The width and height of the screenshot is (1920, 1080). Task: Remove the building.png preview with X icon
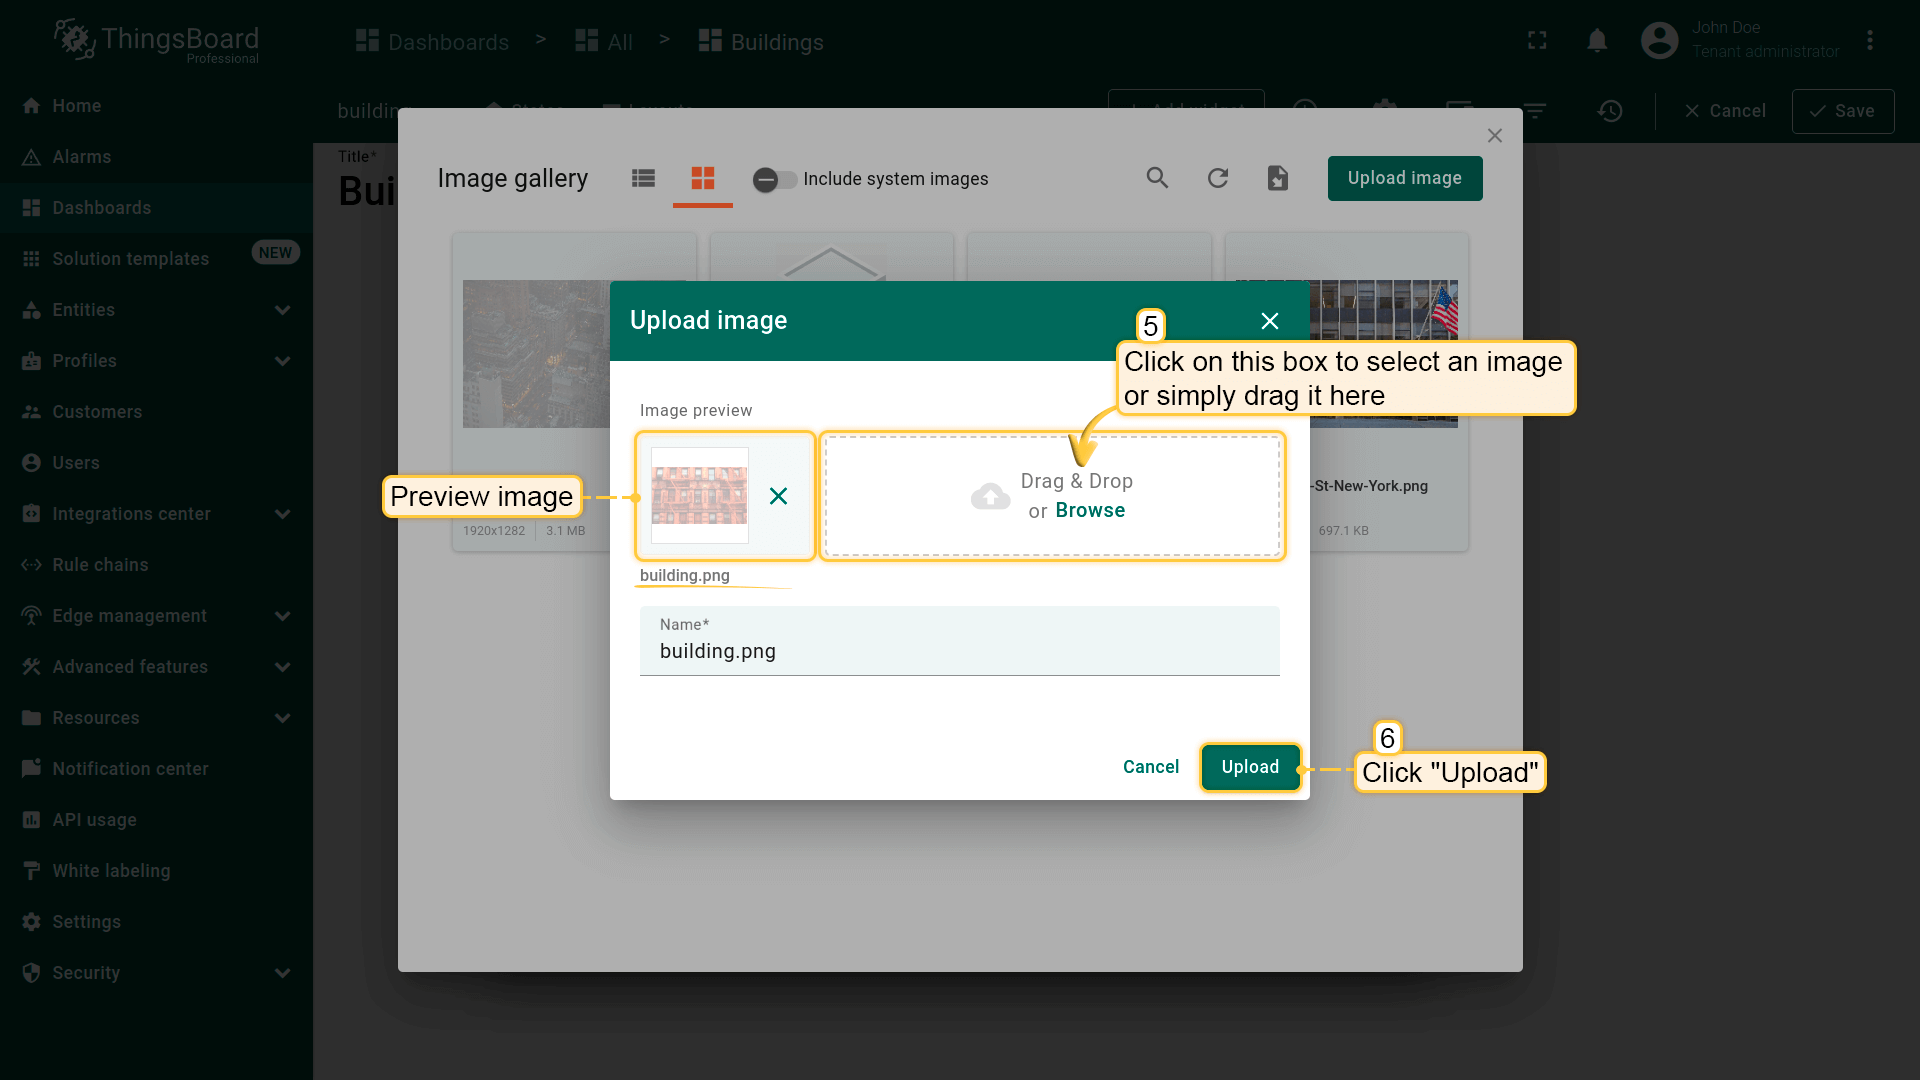point(778,496)
